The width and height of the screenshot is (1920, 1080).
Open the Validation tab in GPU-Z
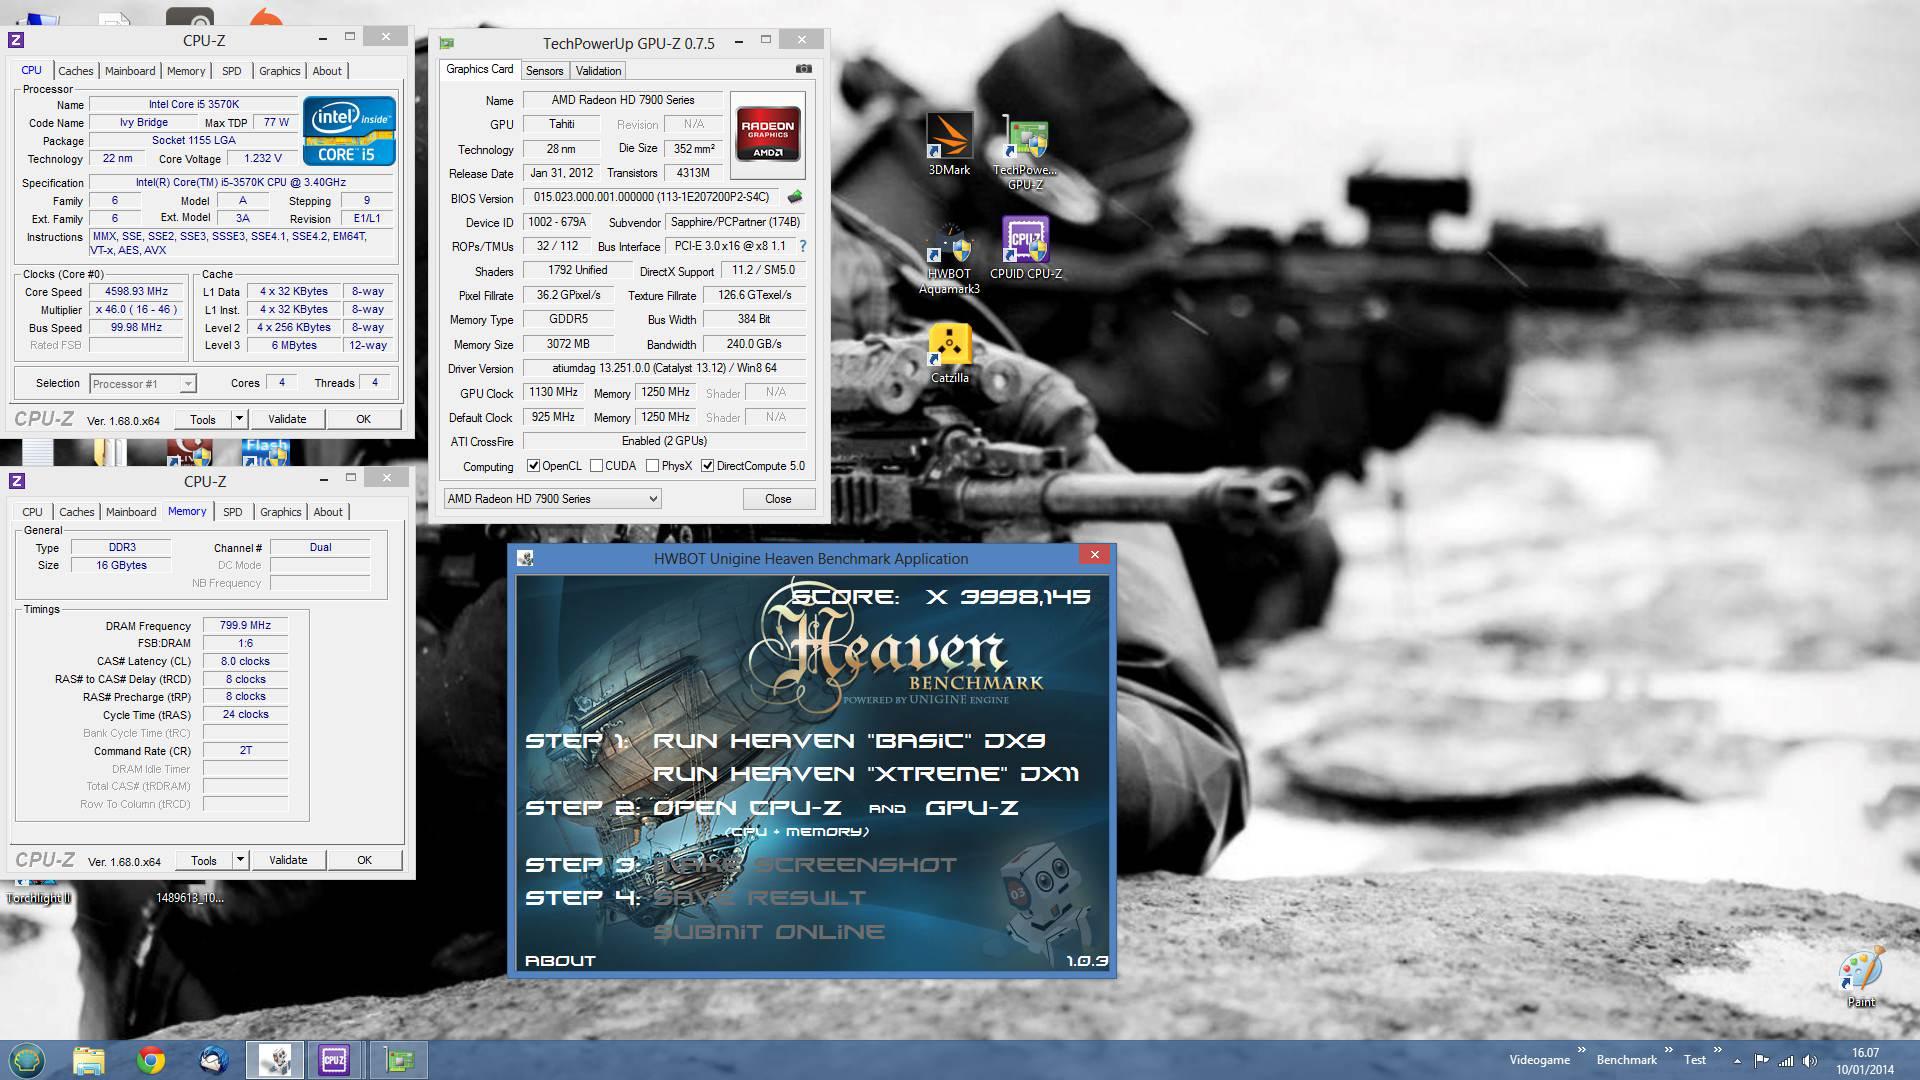(599, 71)
